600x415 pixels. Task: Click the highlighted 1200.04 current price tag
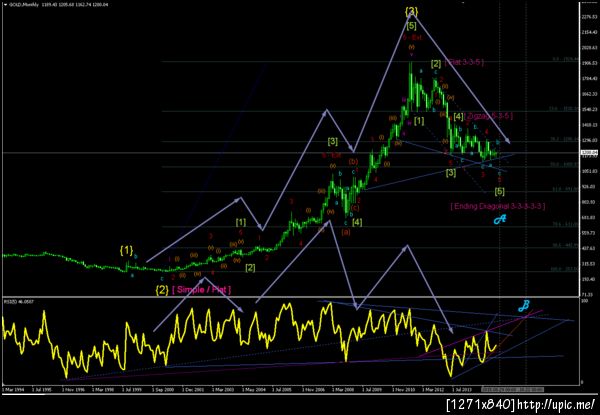pyautogui.click(x=587, y=153)
